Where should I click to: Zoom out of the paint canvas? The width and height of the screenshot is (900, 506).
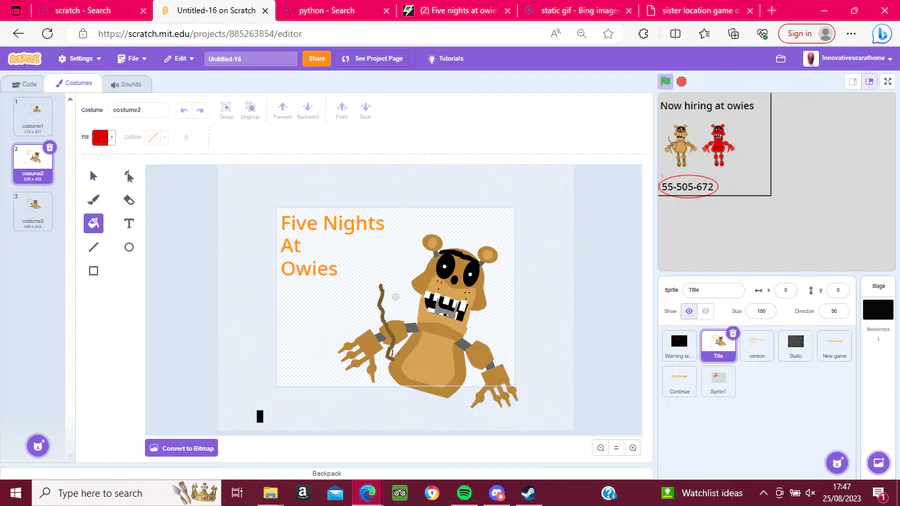point(600,448)
